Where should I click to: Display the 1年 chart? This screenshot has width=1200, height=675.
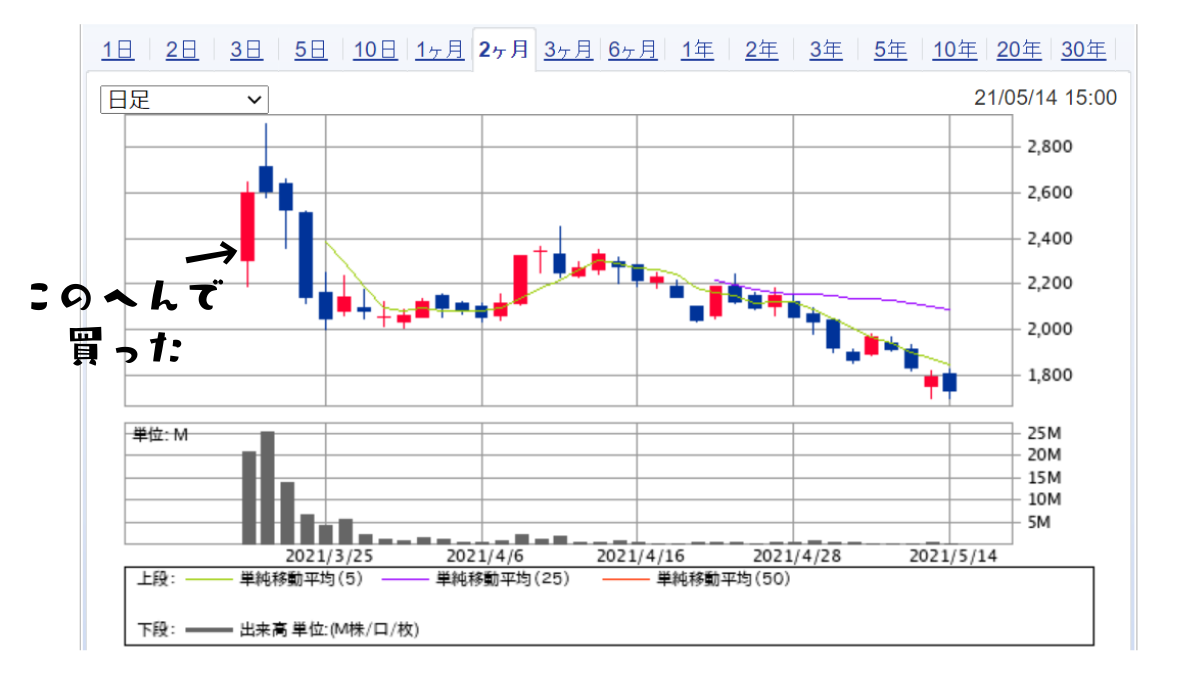pyautogui.click(x=697, y=49)
